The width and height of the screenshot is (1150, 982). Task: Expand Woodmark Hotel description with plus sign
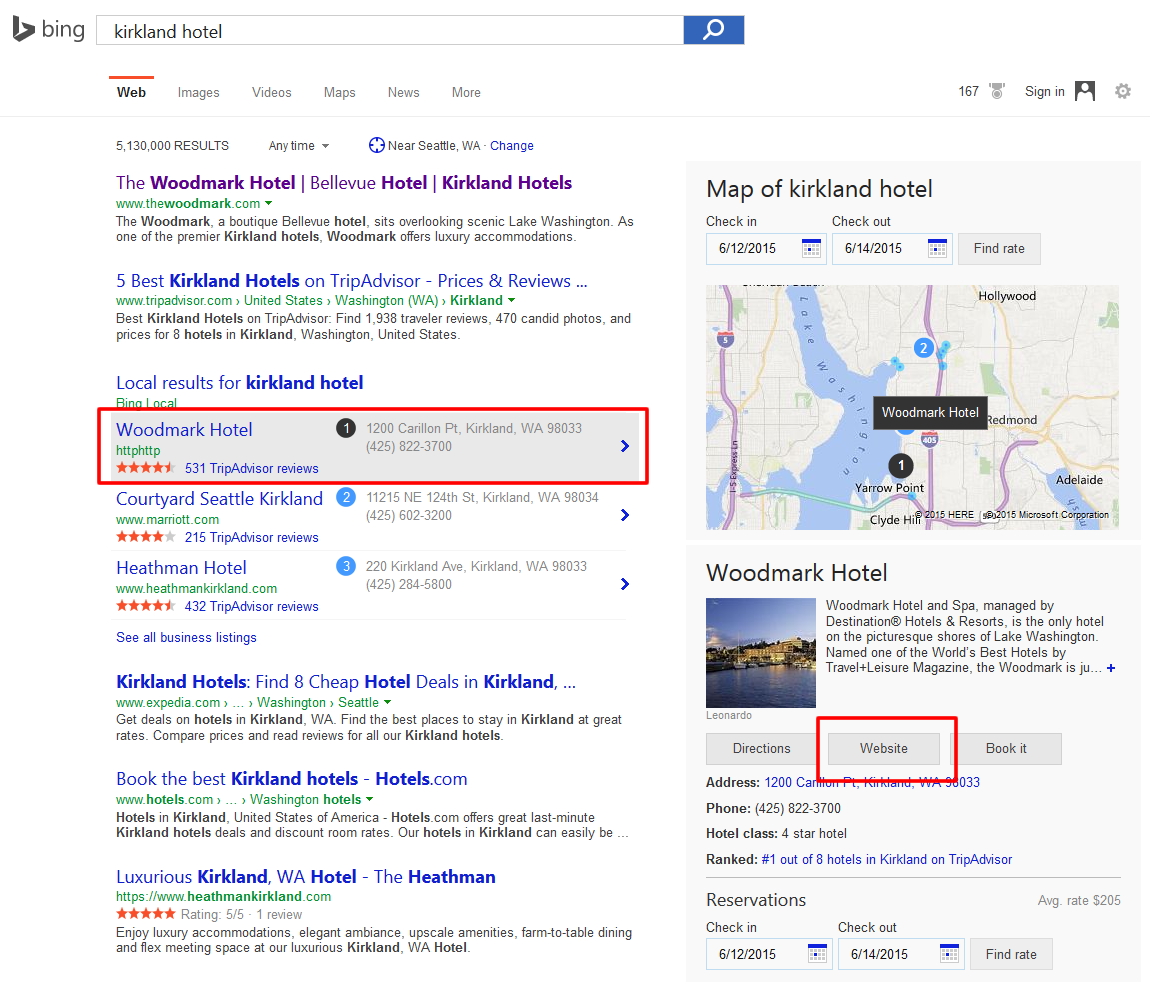[1111, 668]
